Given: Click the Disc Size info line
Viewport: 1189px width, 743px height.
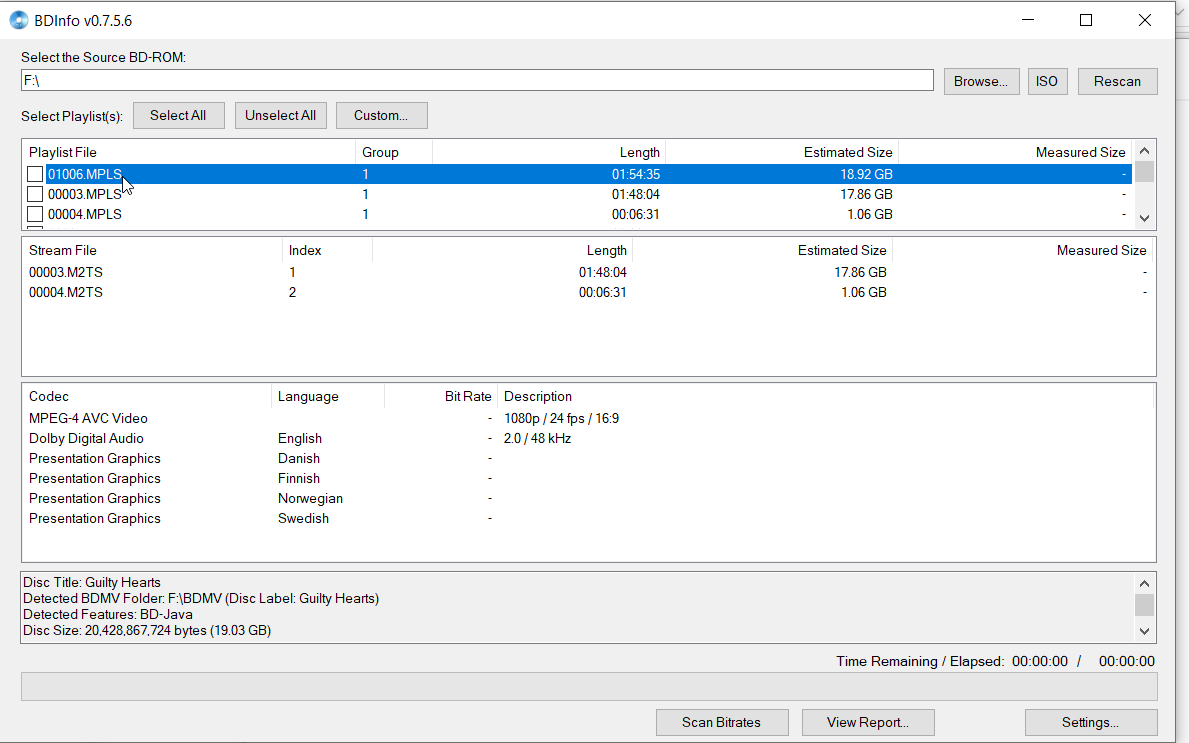Looking at the screenshot, I should click(x=147, y=631).
